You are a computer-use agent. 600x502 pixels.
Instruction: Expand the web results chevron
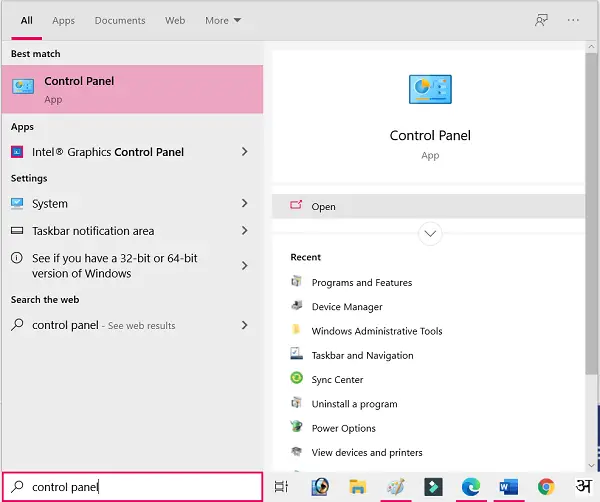(x=245, y=325)
